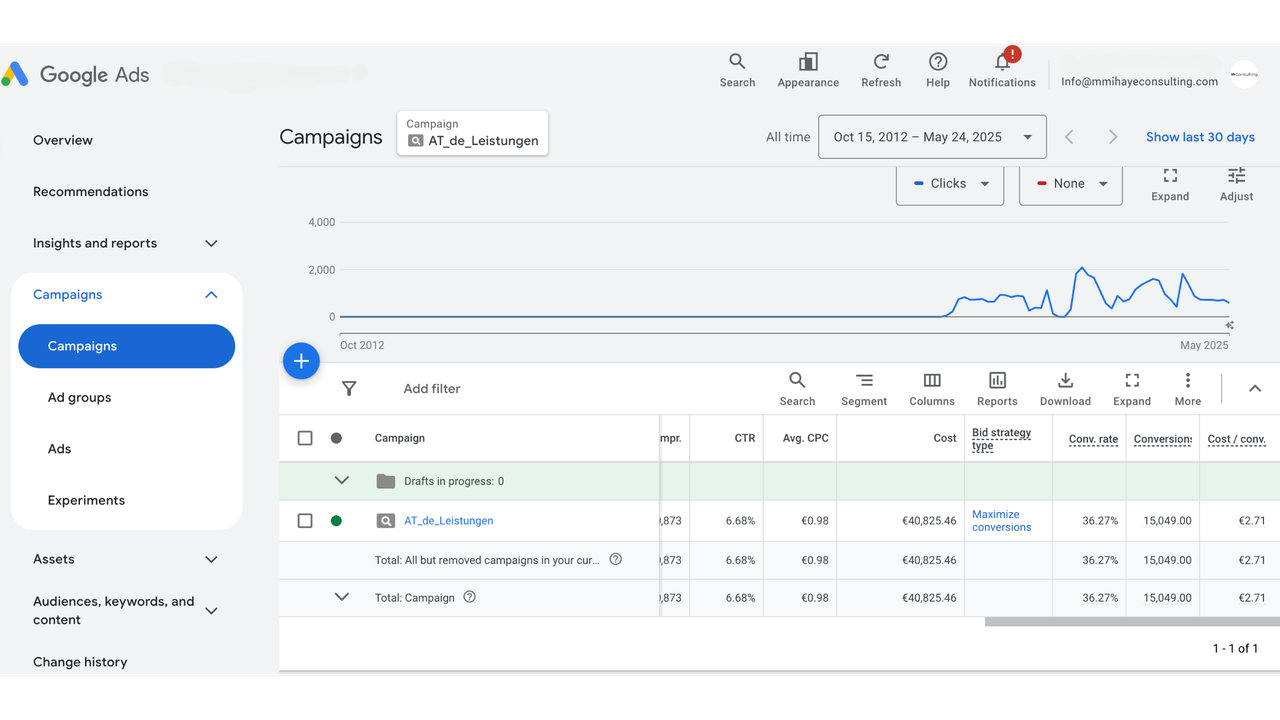This screenshot has width=1280, height=720.
Task: Open the Segment tool
Action: [x=864, y=389]
